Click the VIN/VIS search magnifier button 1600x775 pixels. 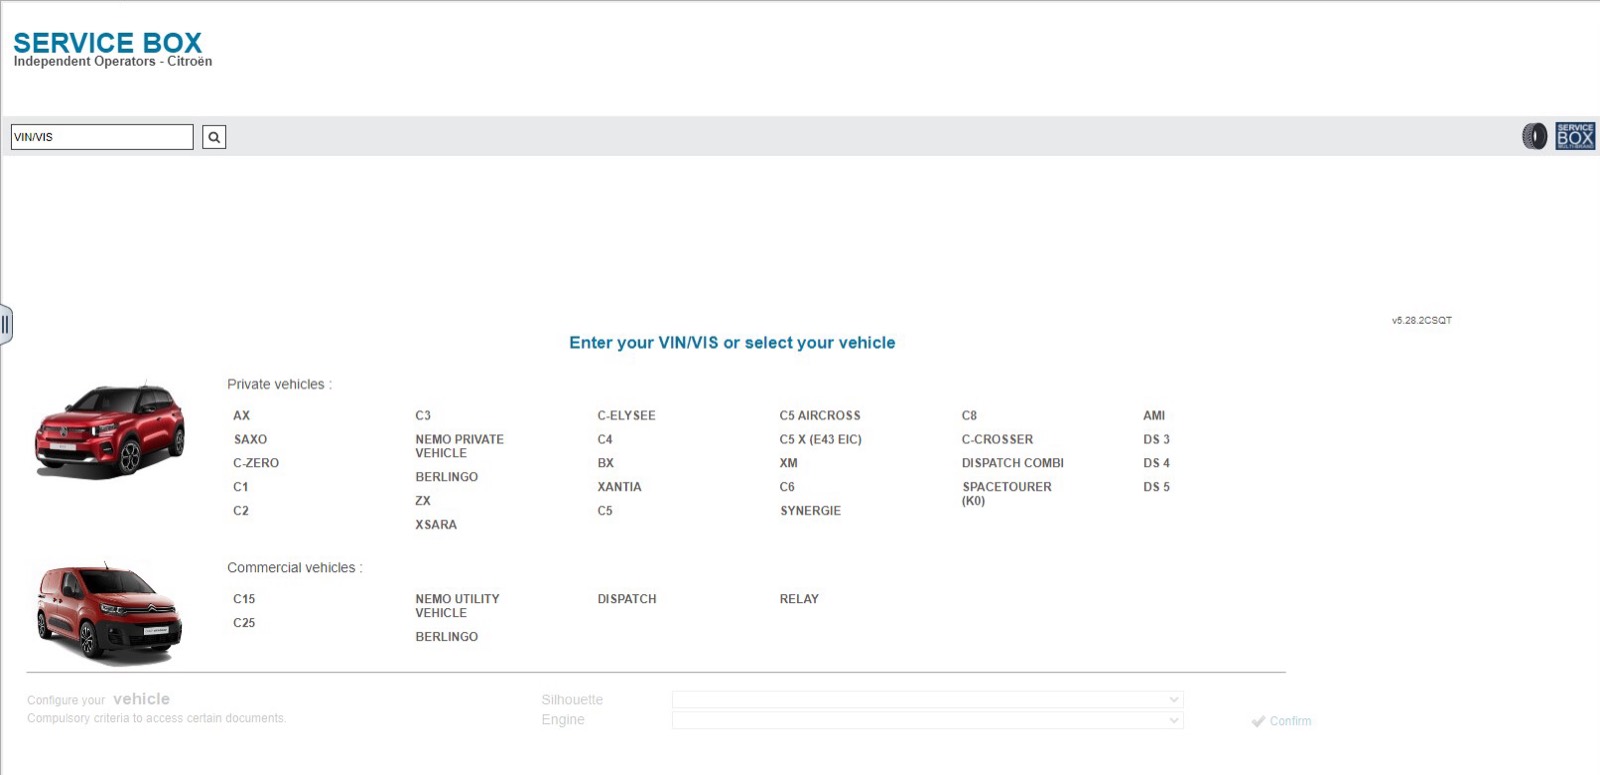tap(214, 137)
